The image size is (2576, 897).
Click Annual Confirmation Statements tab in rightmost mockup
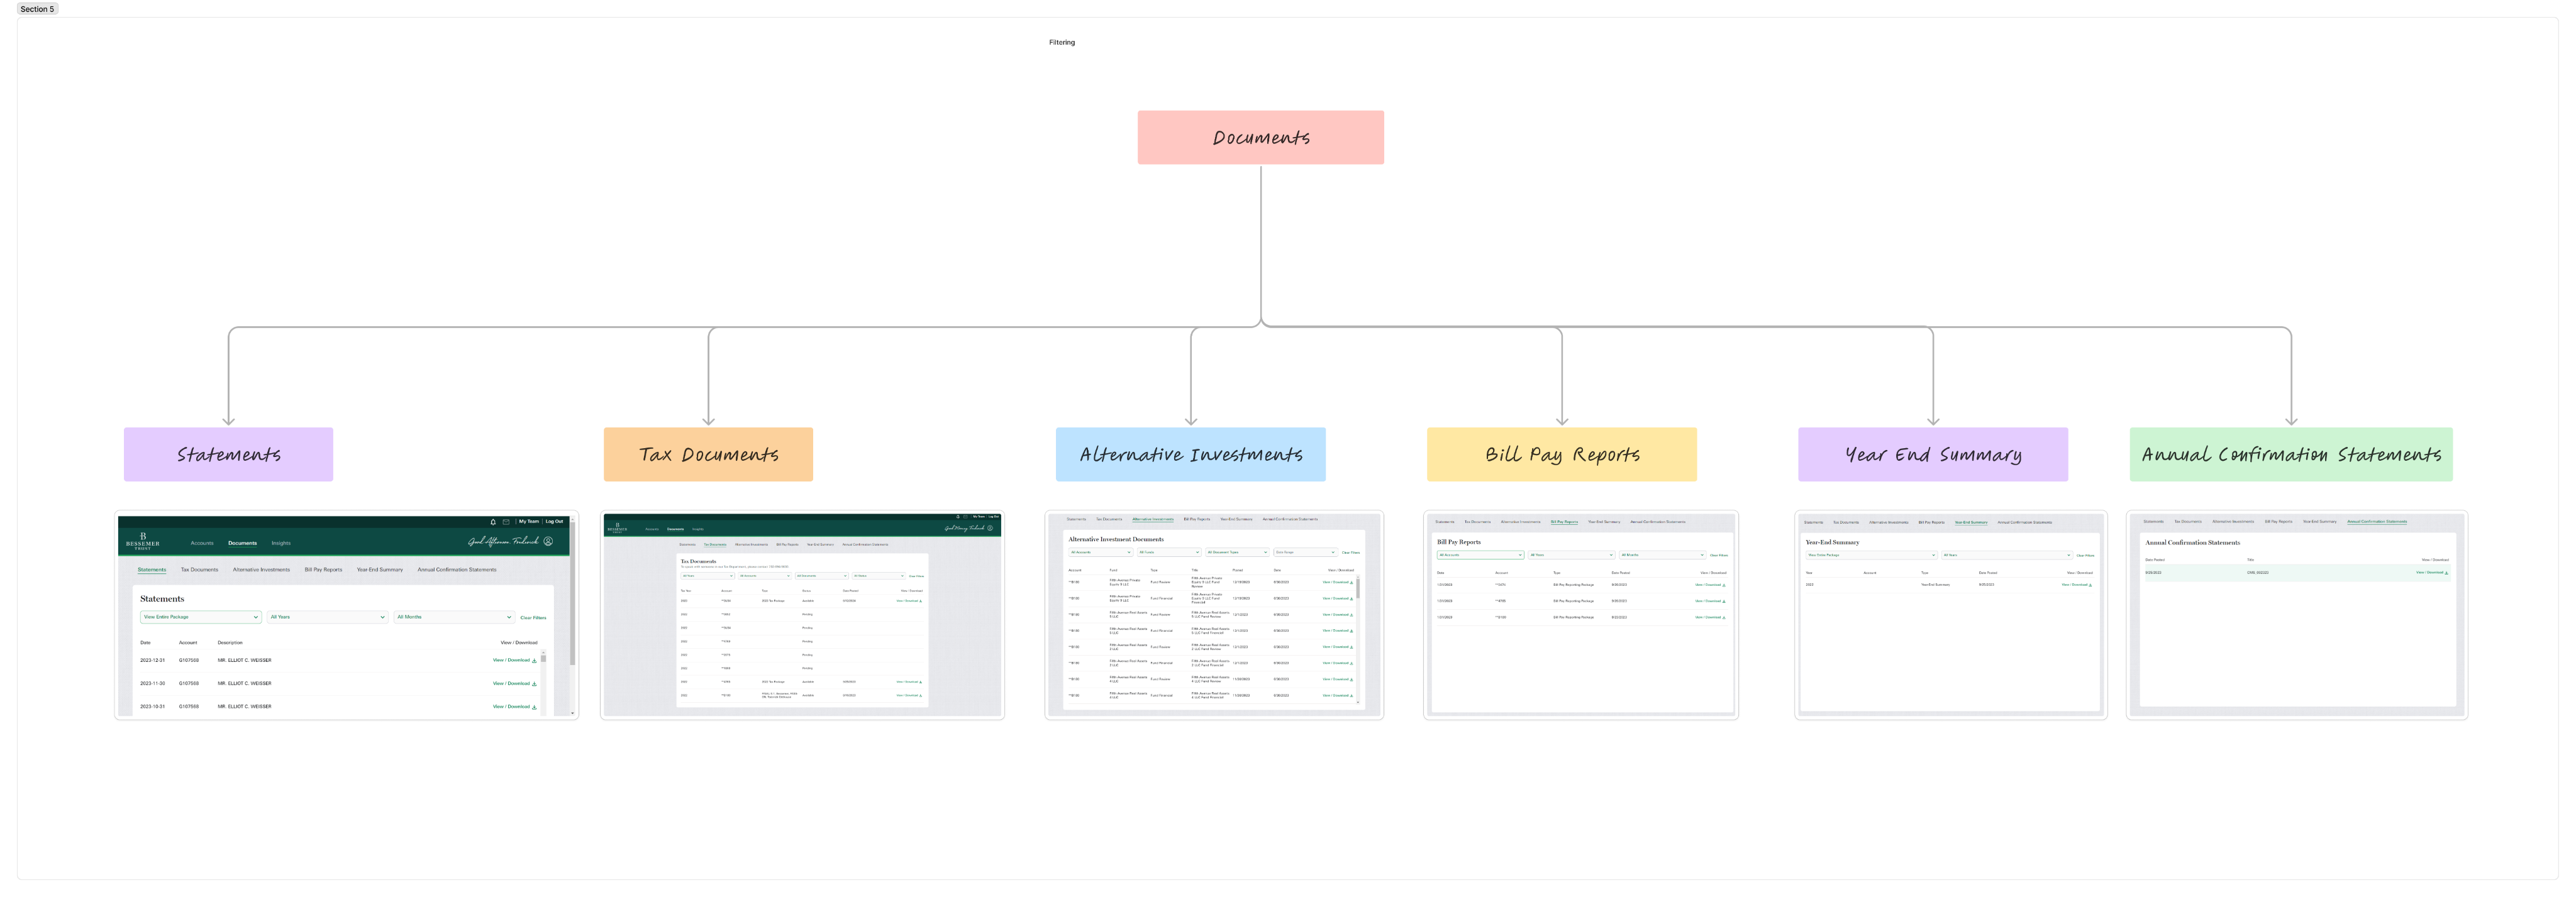[x=2377, y=521]
